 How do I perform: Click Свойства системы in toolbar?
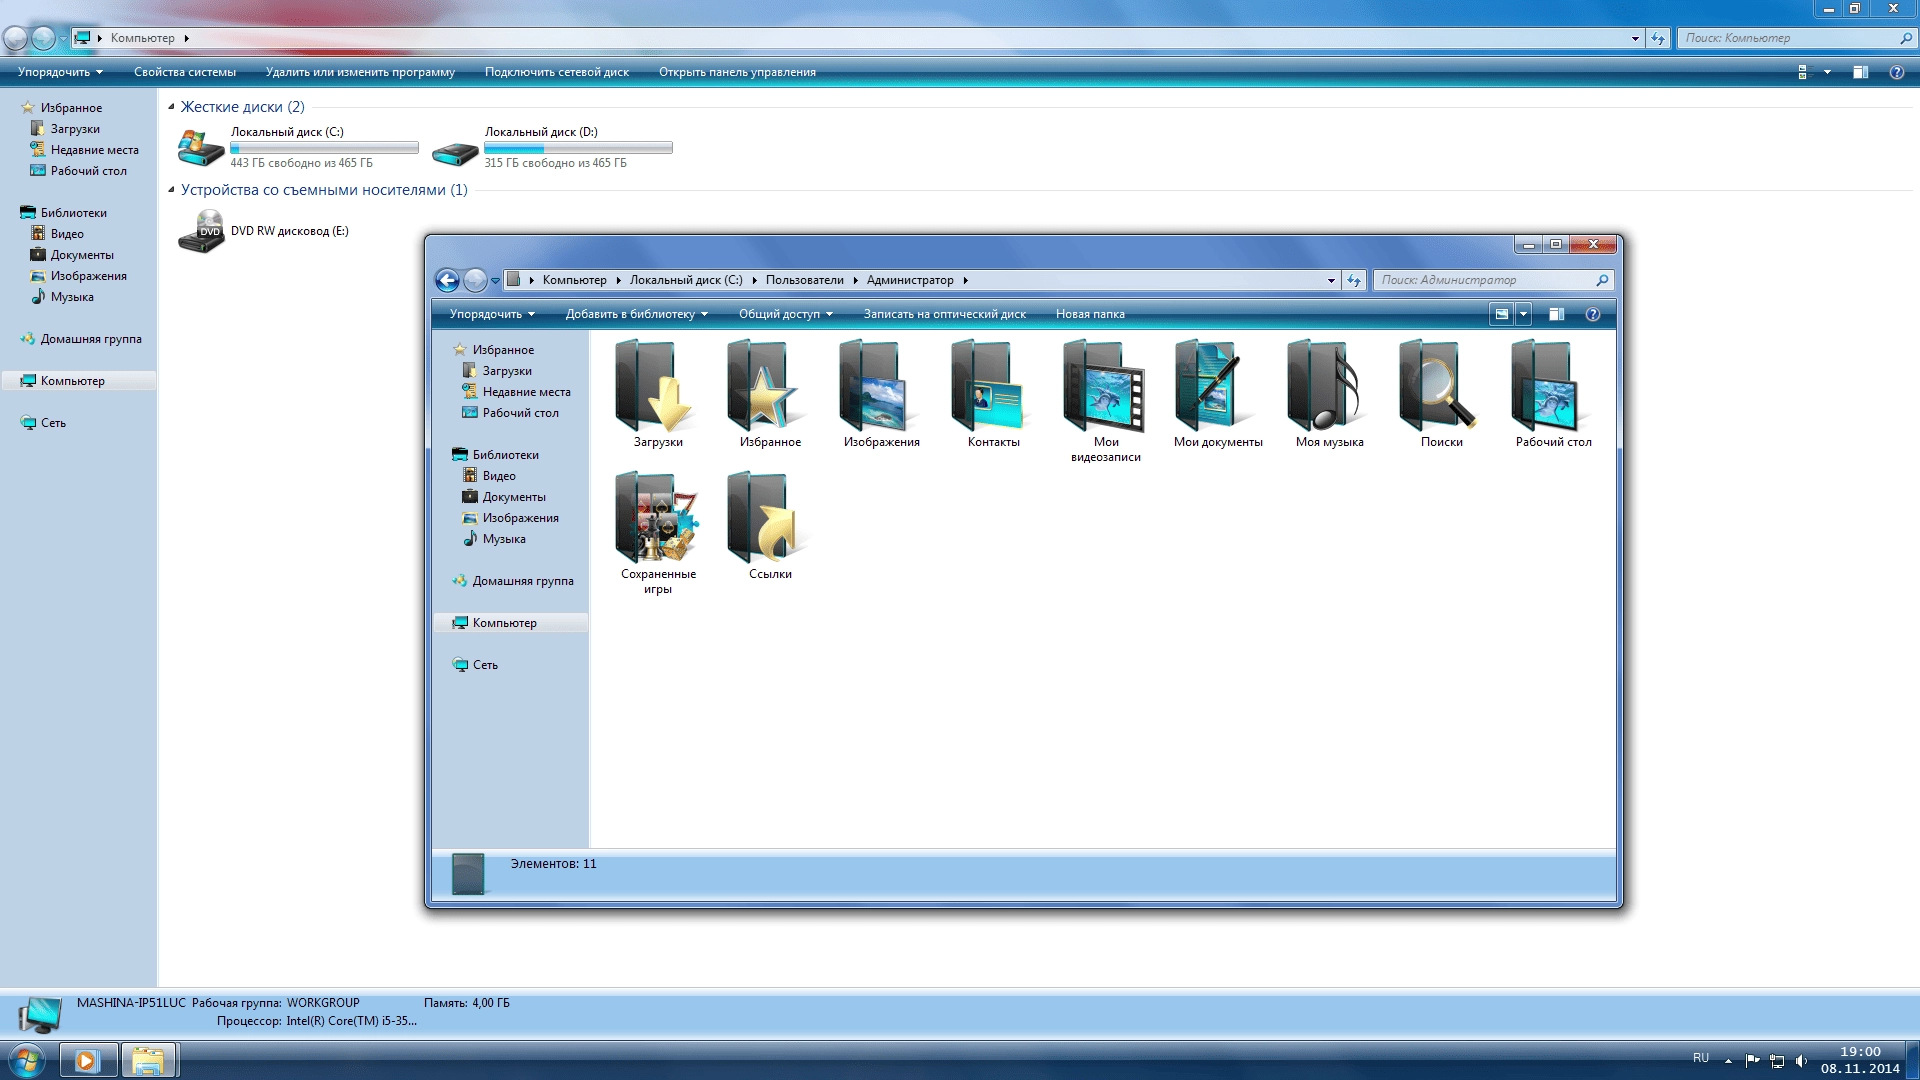185,72
